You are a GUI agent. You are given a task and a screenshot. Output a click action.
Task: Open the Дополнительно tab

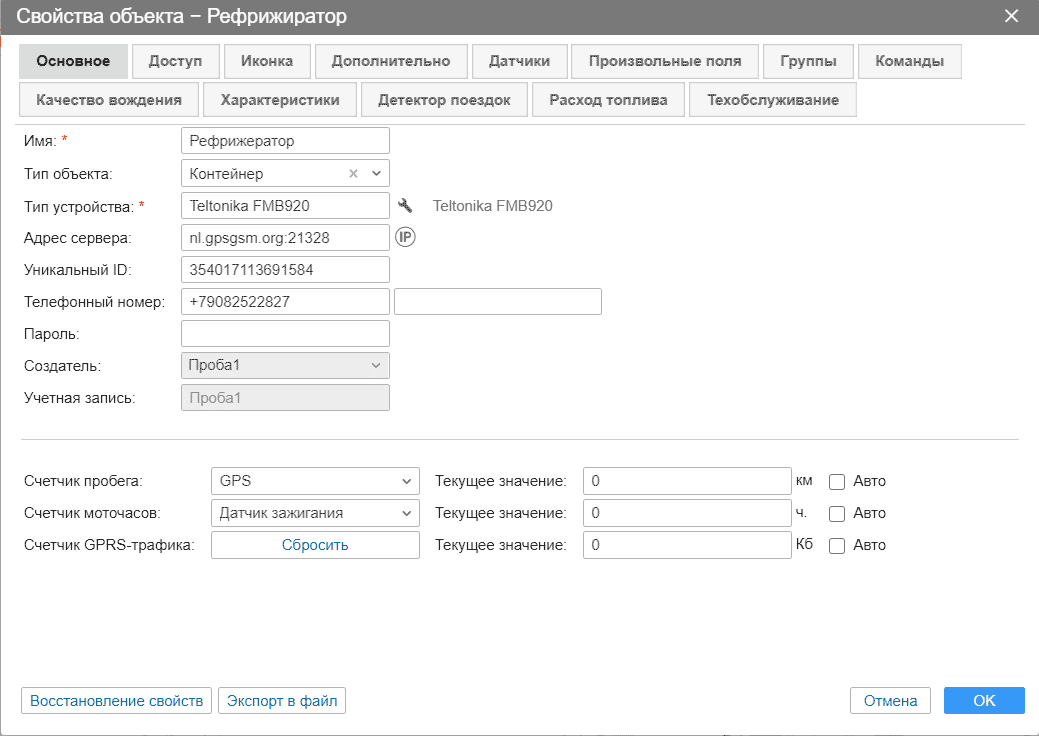coord(391,61)
